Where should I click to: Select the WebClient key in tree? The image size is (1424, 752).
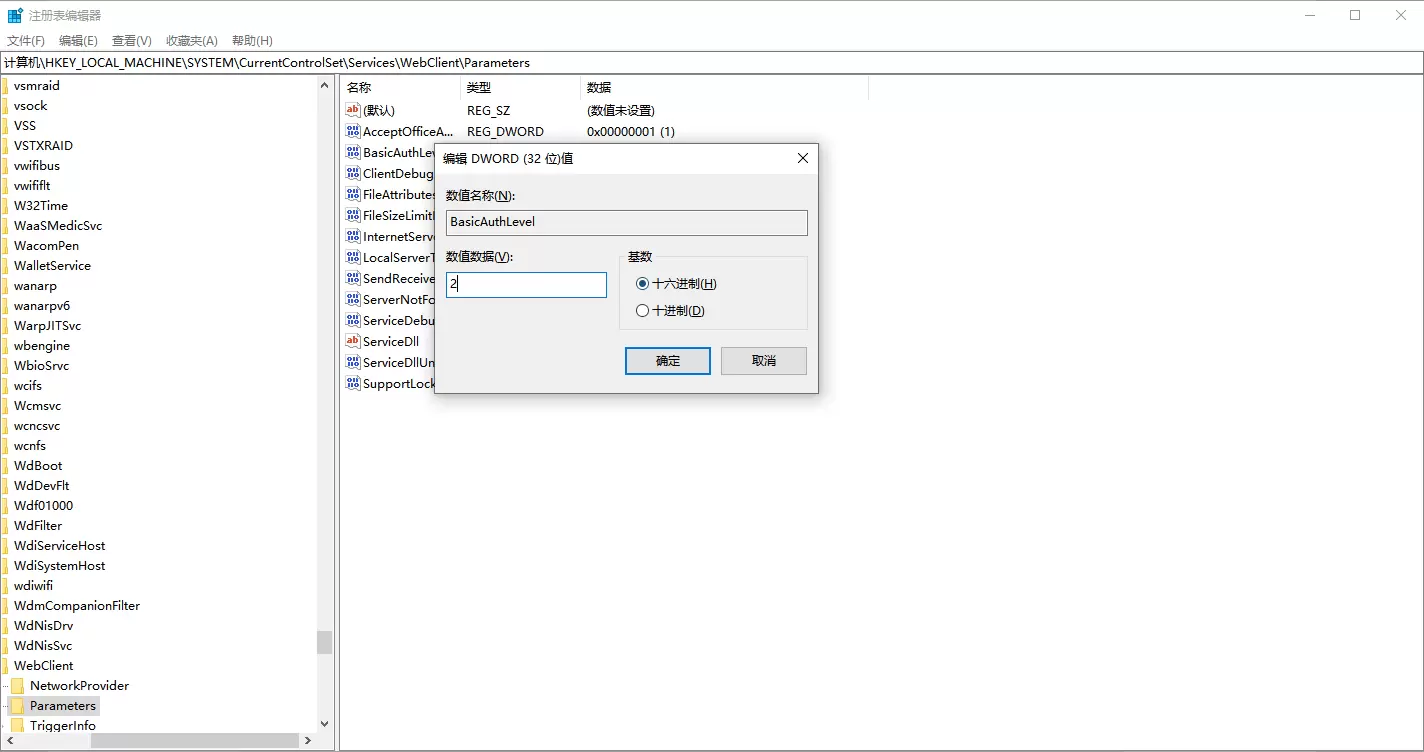tap(43, 666)
